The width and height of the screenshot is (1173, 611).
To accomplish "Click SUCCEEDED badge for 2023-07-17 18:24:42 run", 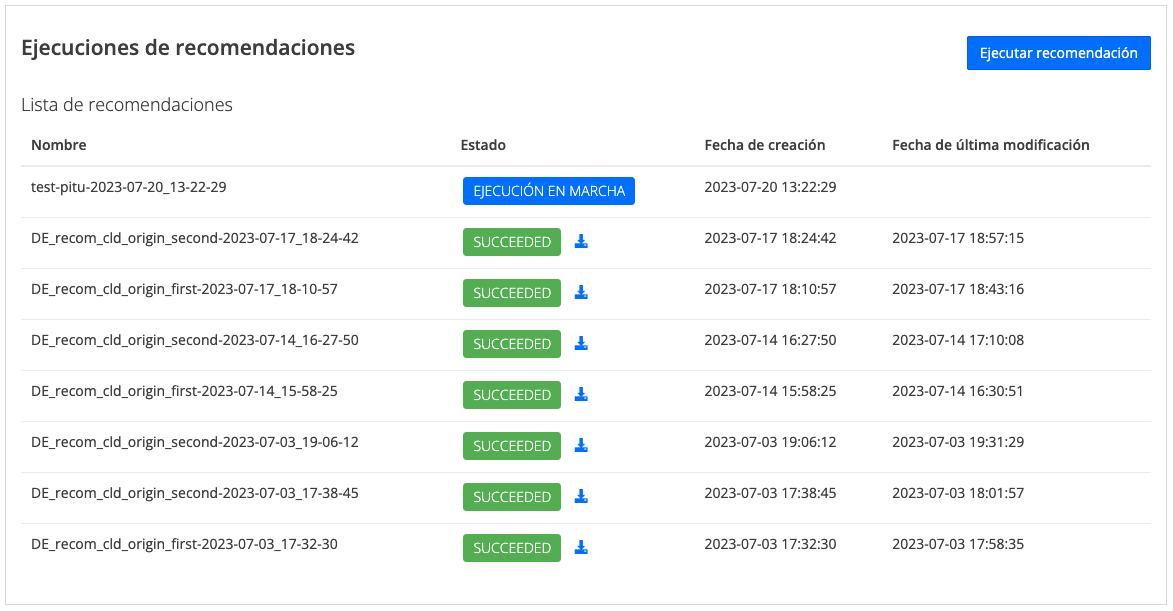I will [x=511, y=242].
